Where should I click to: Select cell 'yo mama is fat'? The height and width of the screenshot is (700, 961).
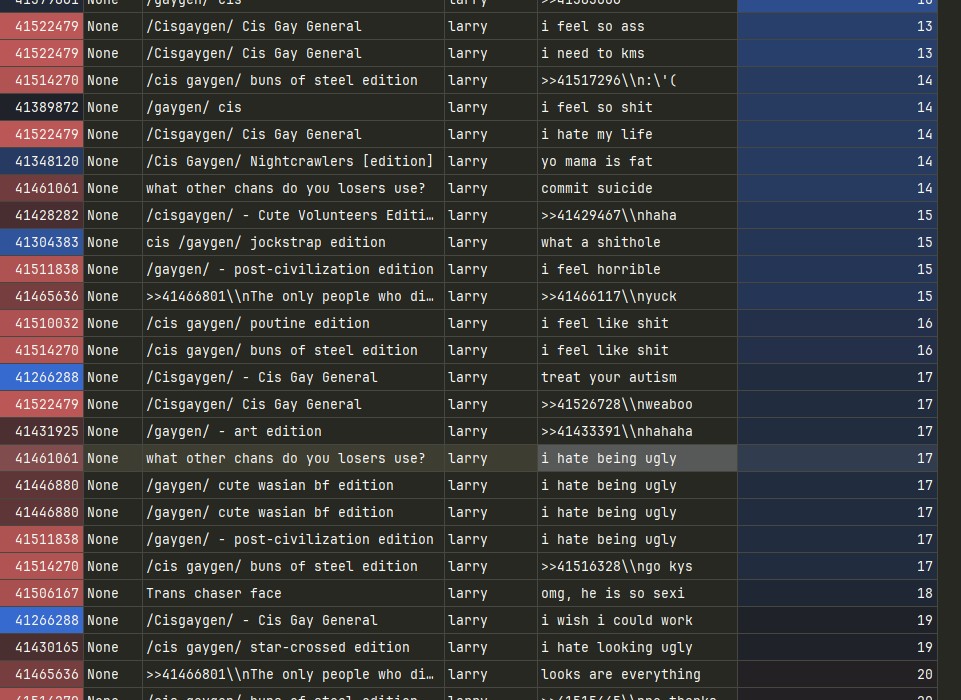click(637, 161)
